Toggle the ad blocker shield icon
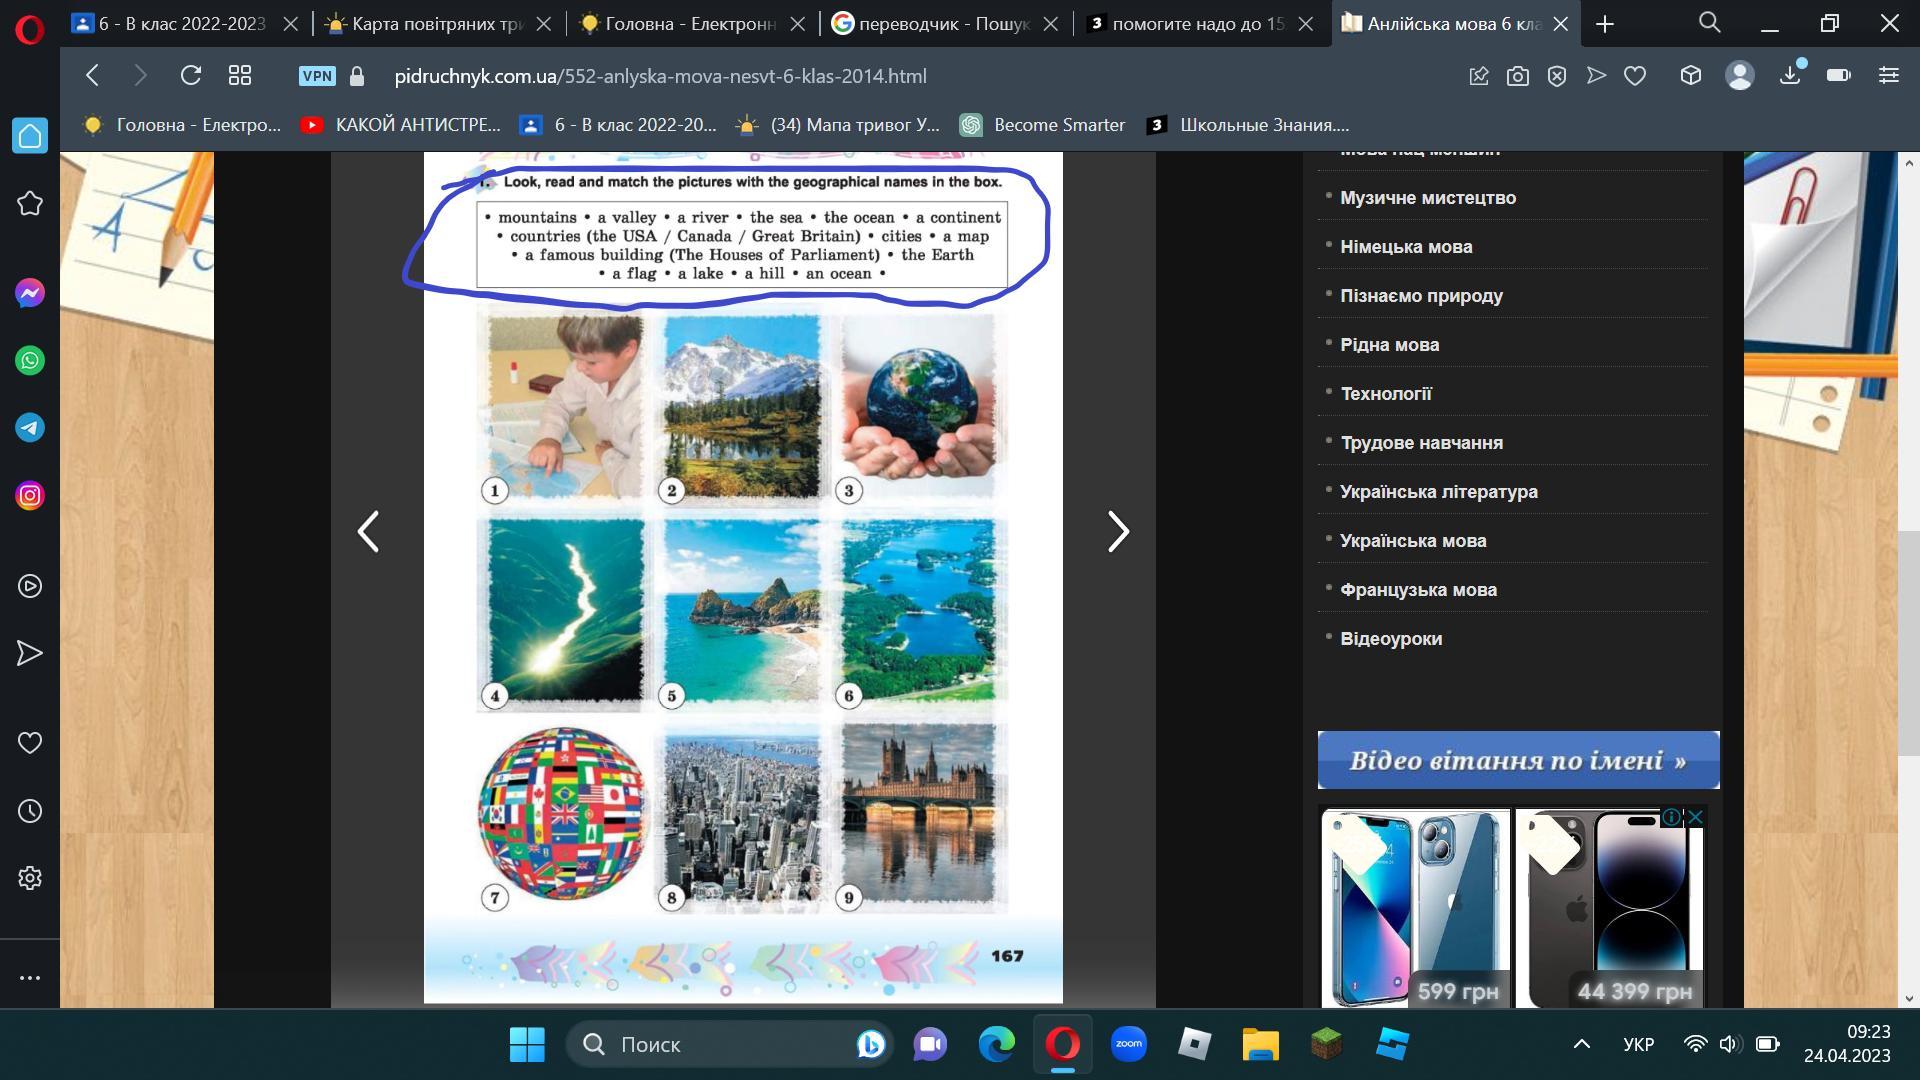This screenshot has height=1080, width=1920. (x=1557, y=76)
